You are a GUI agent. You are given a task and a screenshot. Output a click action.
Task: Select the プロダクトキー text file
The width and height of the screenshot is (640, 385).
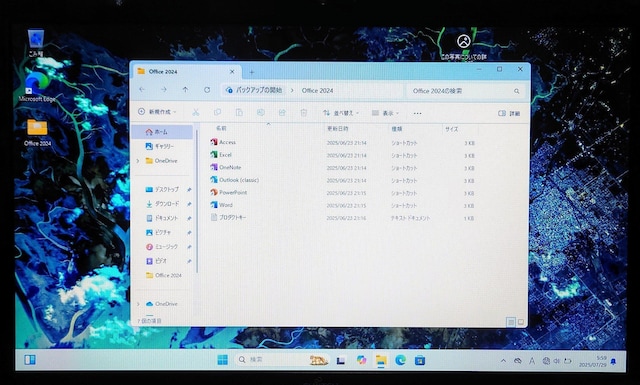click(229, 218)
